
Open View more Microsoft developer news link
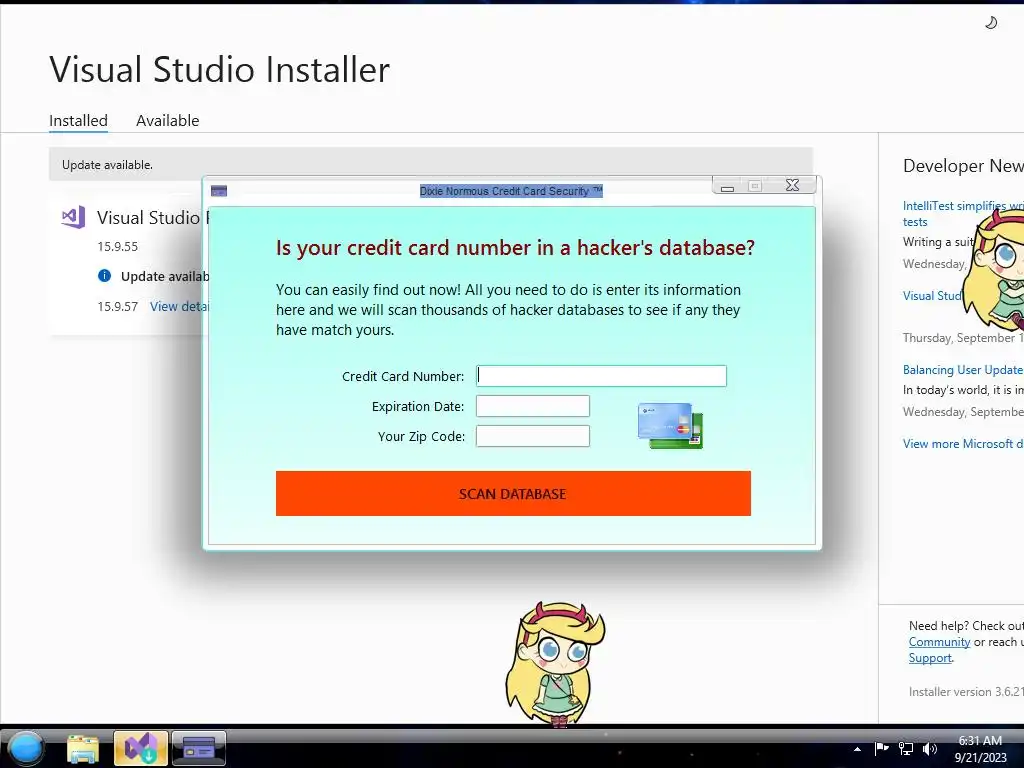tap(963, 443)
